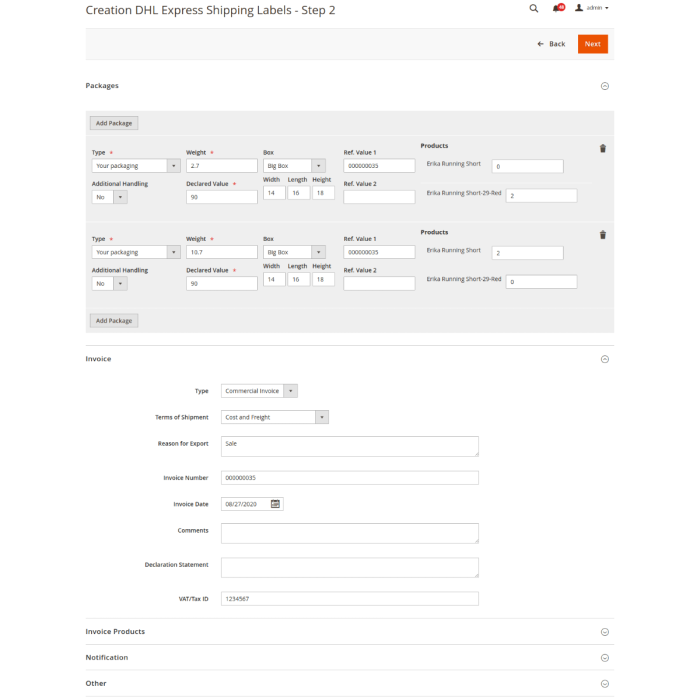Edit first package Weight field 2.7
The image size is (700, 700).
[221, 166]
